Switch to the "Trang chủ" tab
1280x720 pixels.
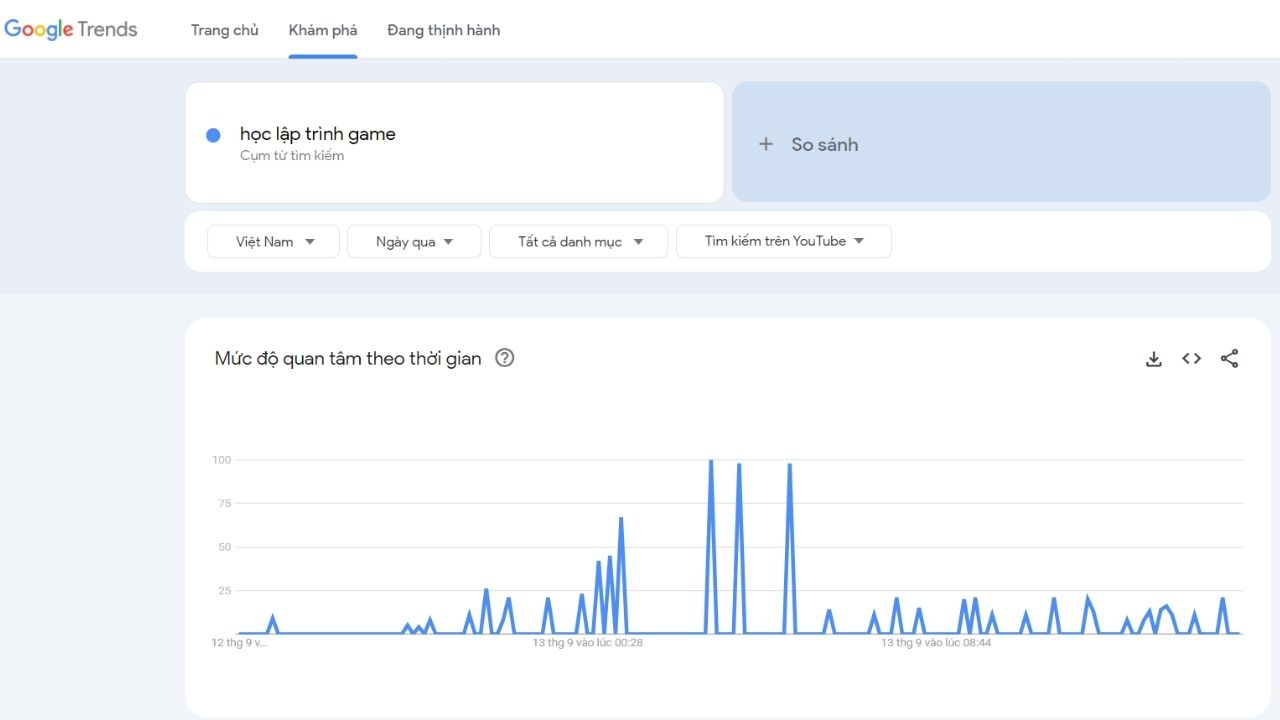pyautogui.click(x=224, y=30)
